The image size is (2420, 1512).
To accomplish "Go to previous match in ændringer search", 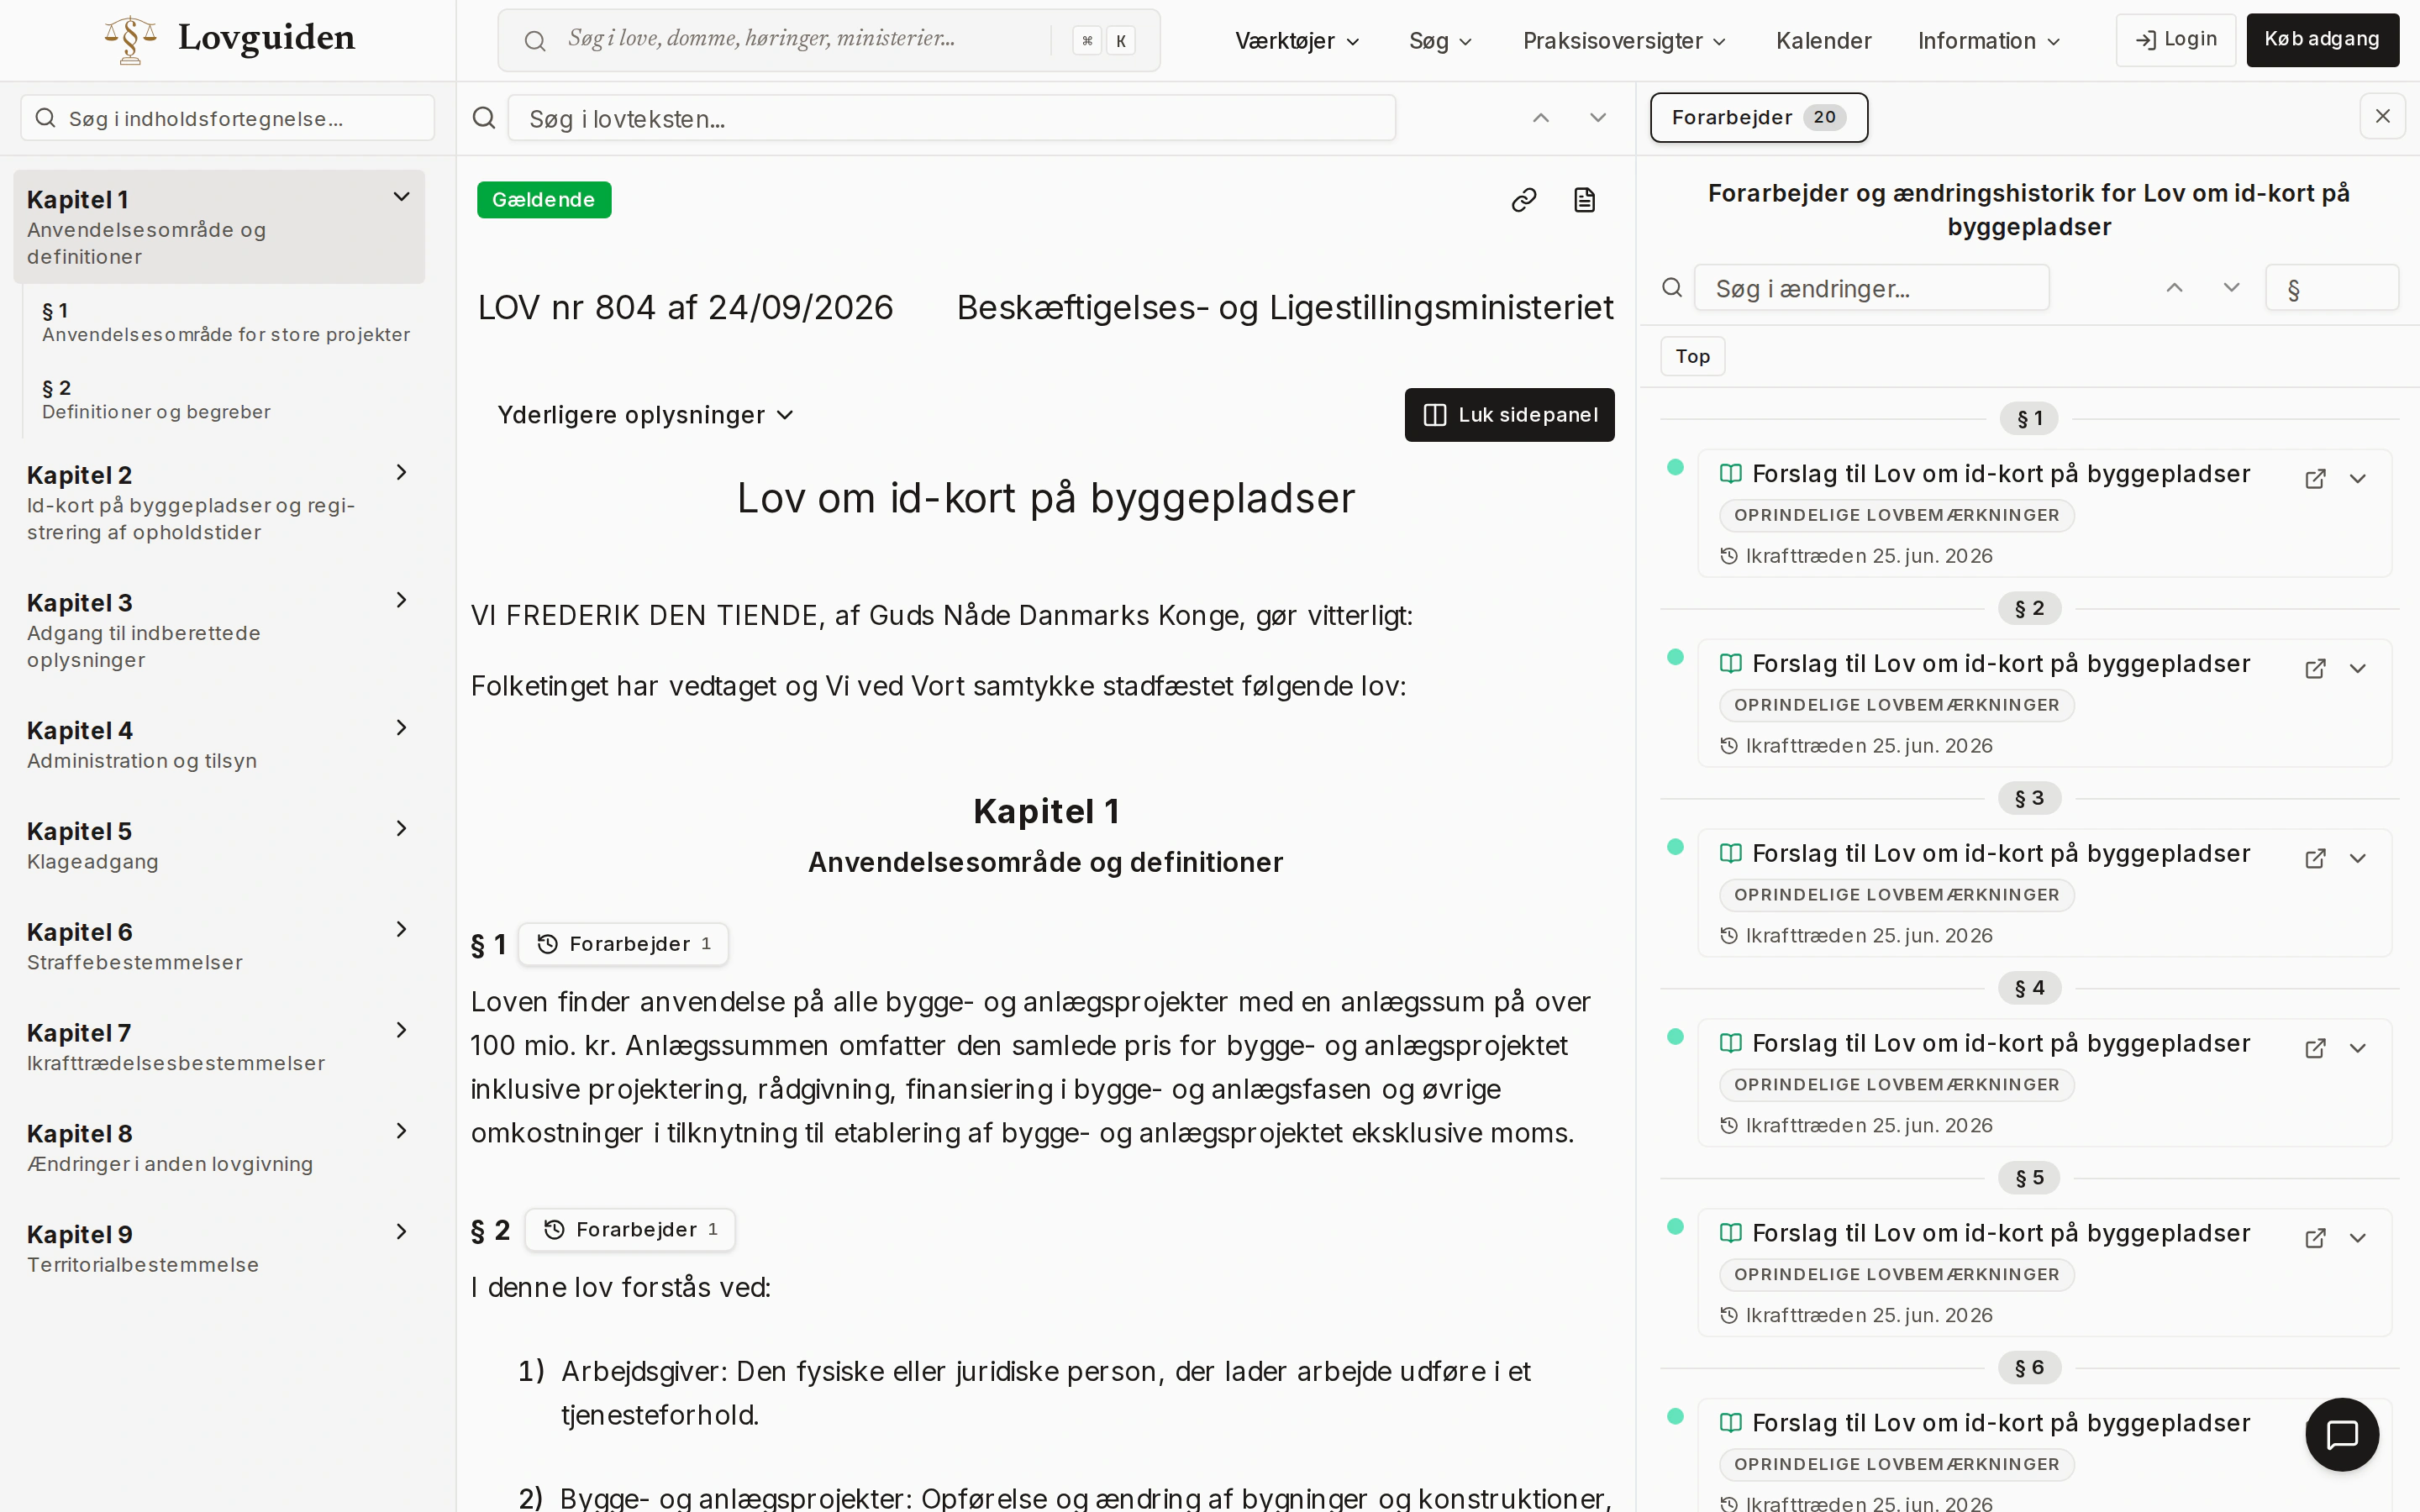I will [2174, 288].
